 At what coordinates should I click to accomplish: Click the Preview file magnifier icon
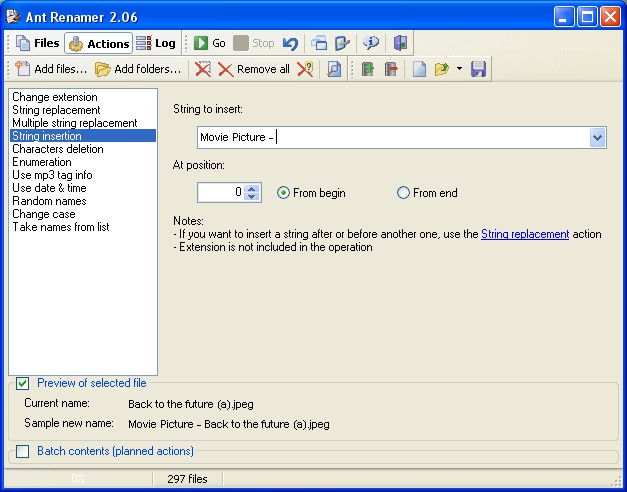[x=334, y=69]
